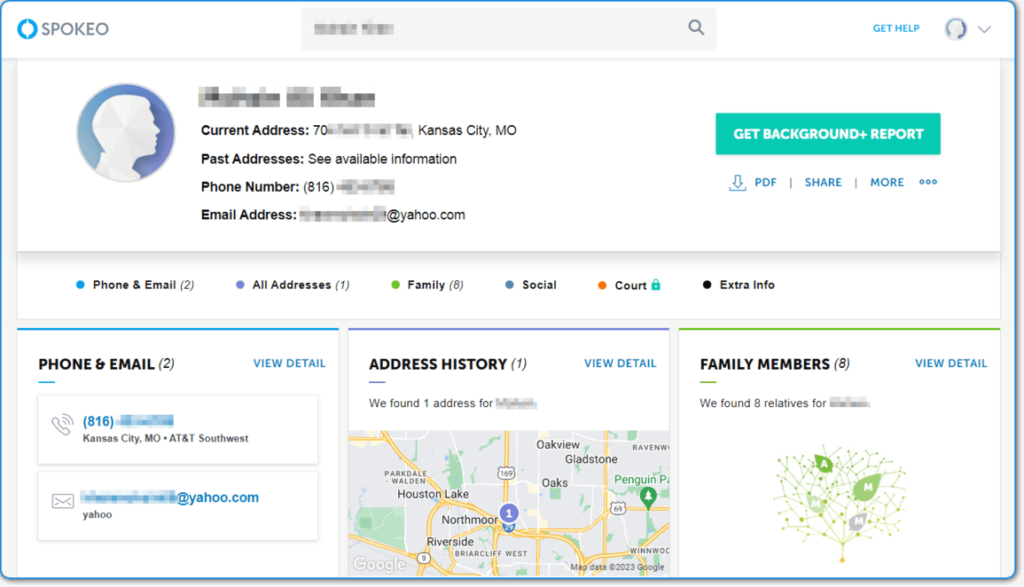The height and width of the screenshot is (587, 1024).
Task: Open the MORE options menu
Action: (x=886, y=182)
